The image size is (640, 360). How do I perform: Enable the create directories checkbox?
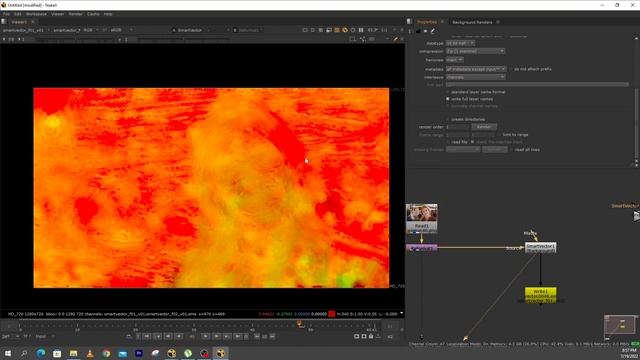pyautogui.click(x=448, y=120)
